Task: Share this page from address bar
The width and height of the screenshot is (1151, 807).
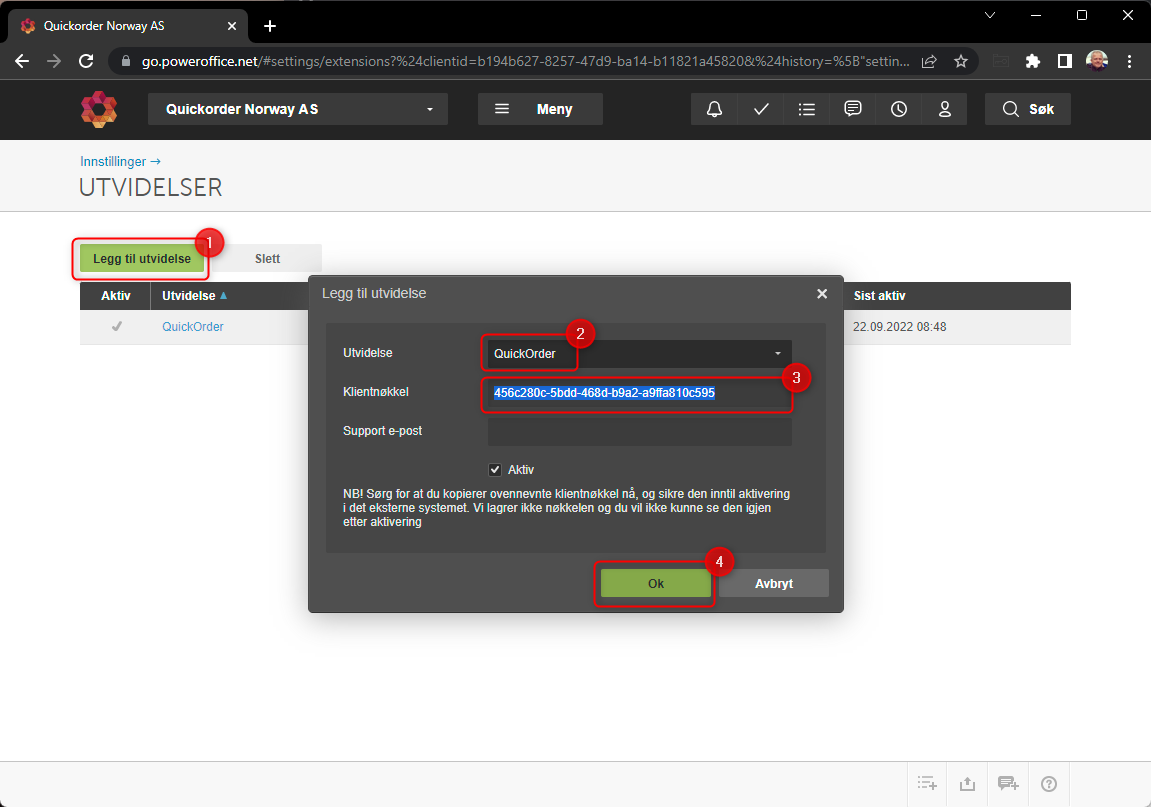Action: click(929, 62)
